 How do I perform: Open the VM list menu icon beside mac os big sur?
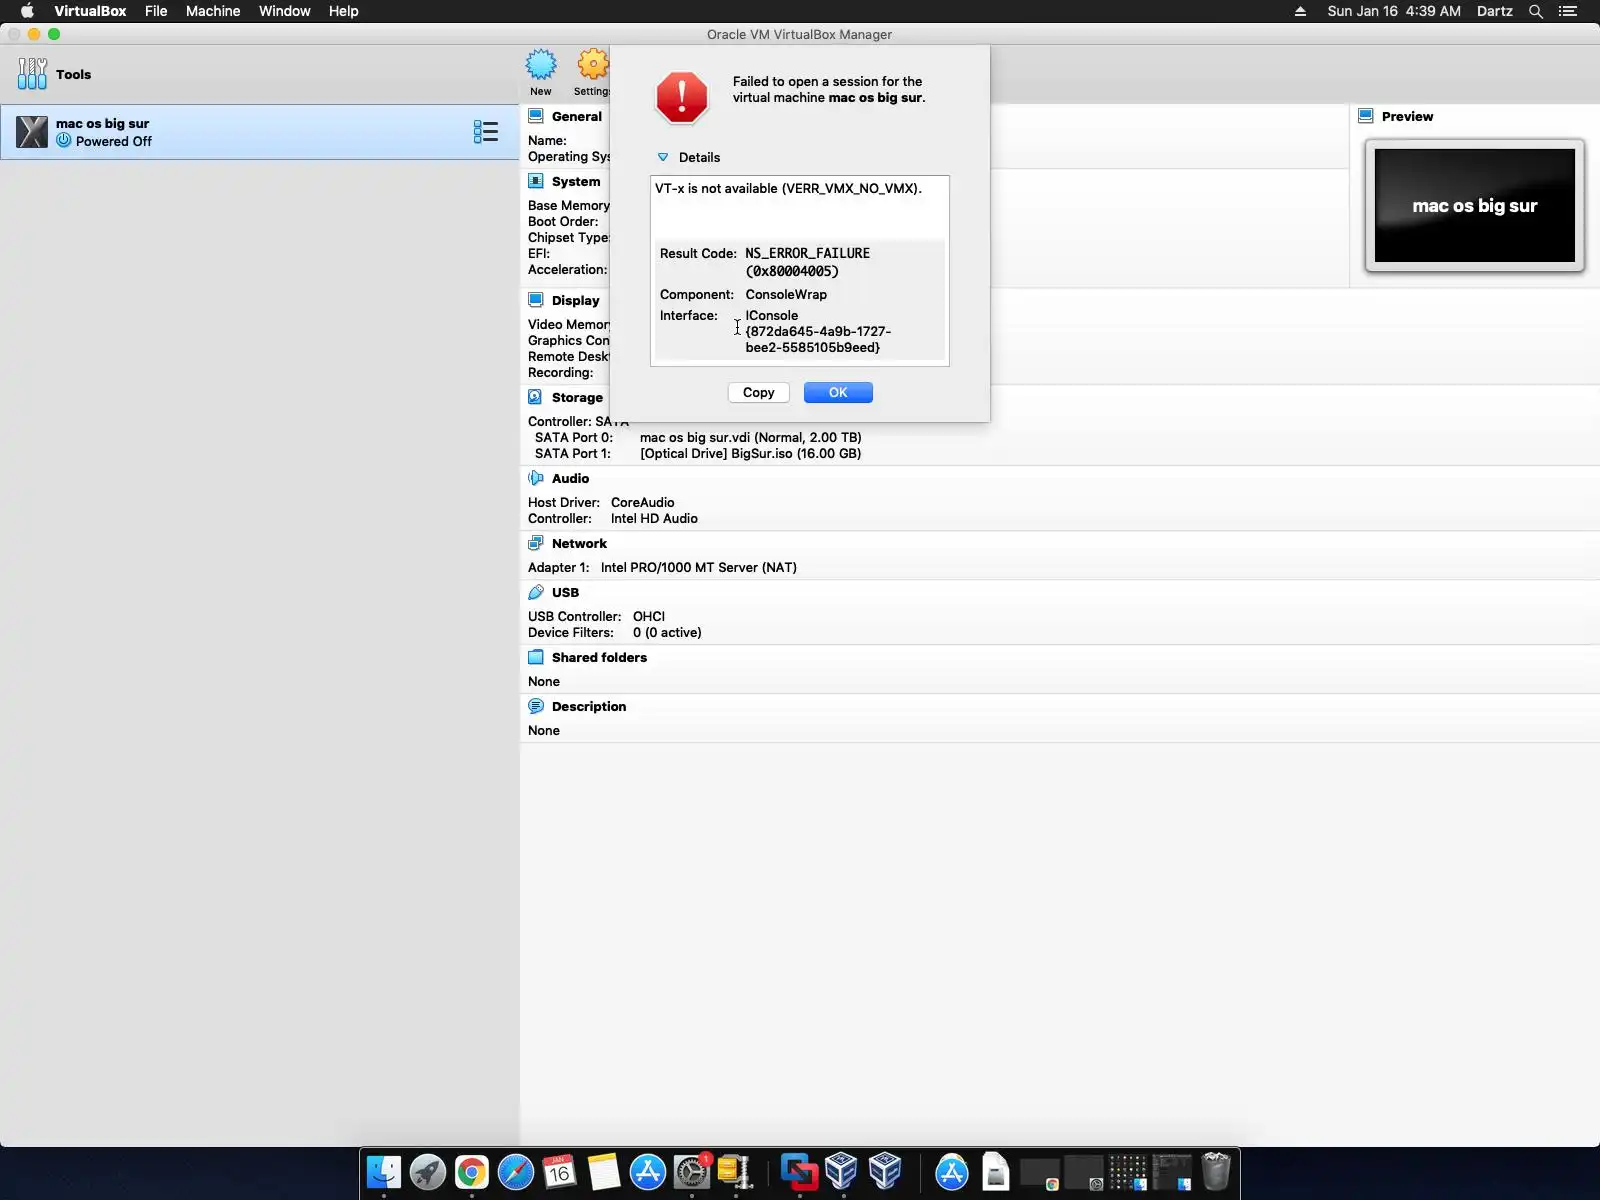tap(486, 132)
